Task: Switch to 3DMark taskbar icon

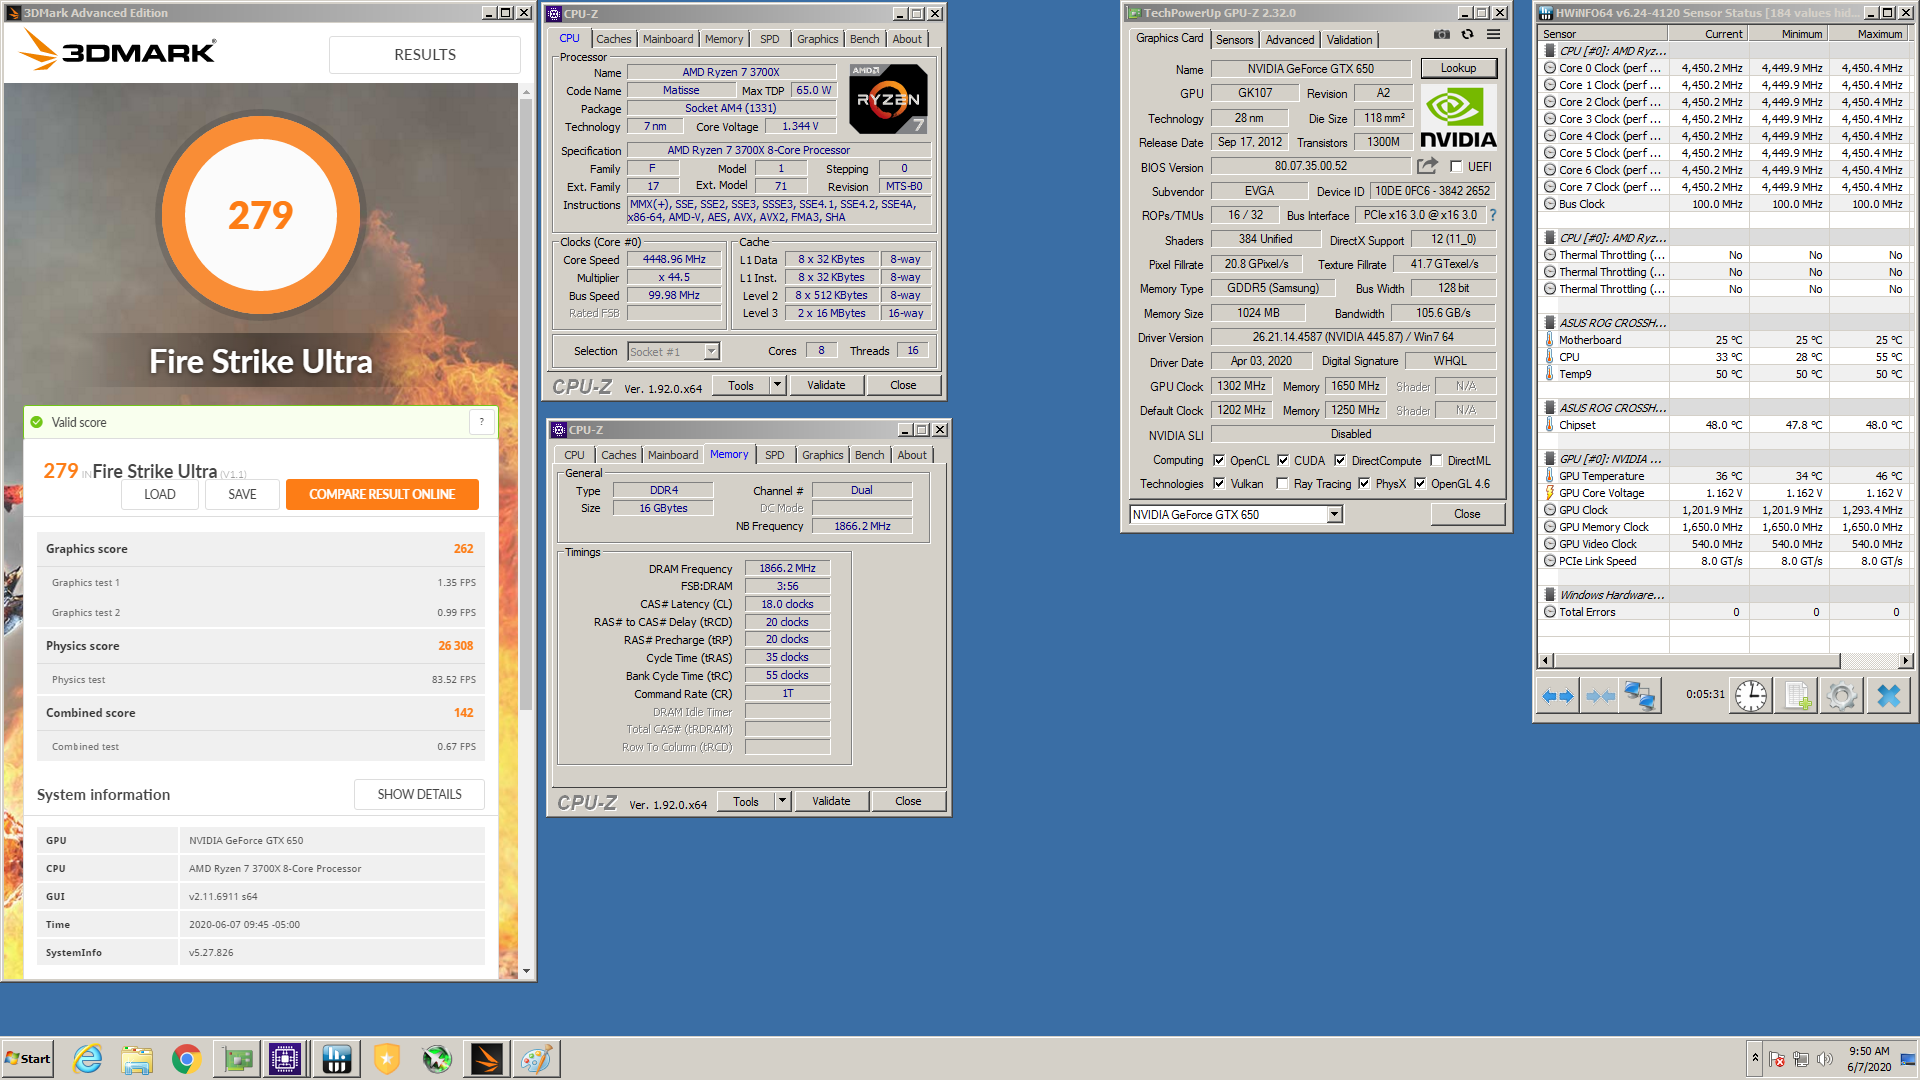Action: [487, 1059]
